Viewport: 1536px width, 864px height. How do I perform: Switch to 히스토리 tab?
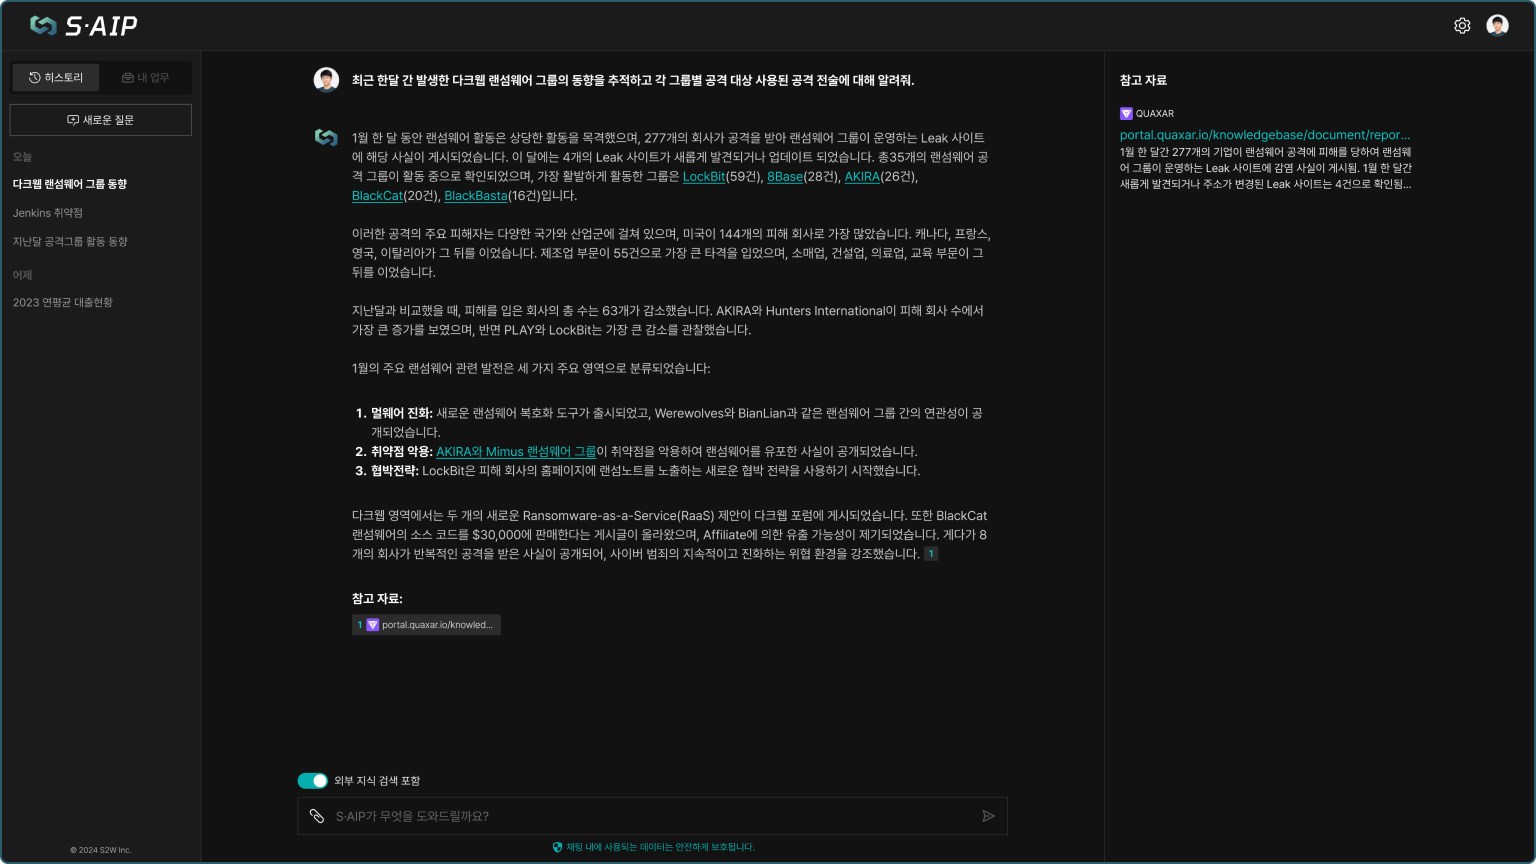click(x=56, y=78)
